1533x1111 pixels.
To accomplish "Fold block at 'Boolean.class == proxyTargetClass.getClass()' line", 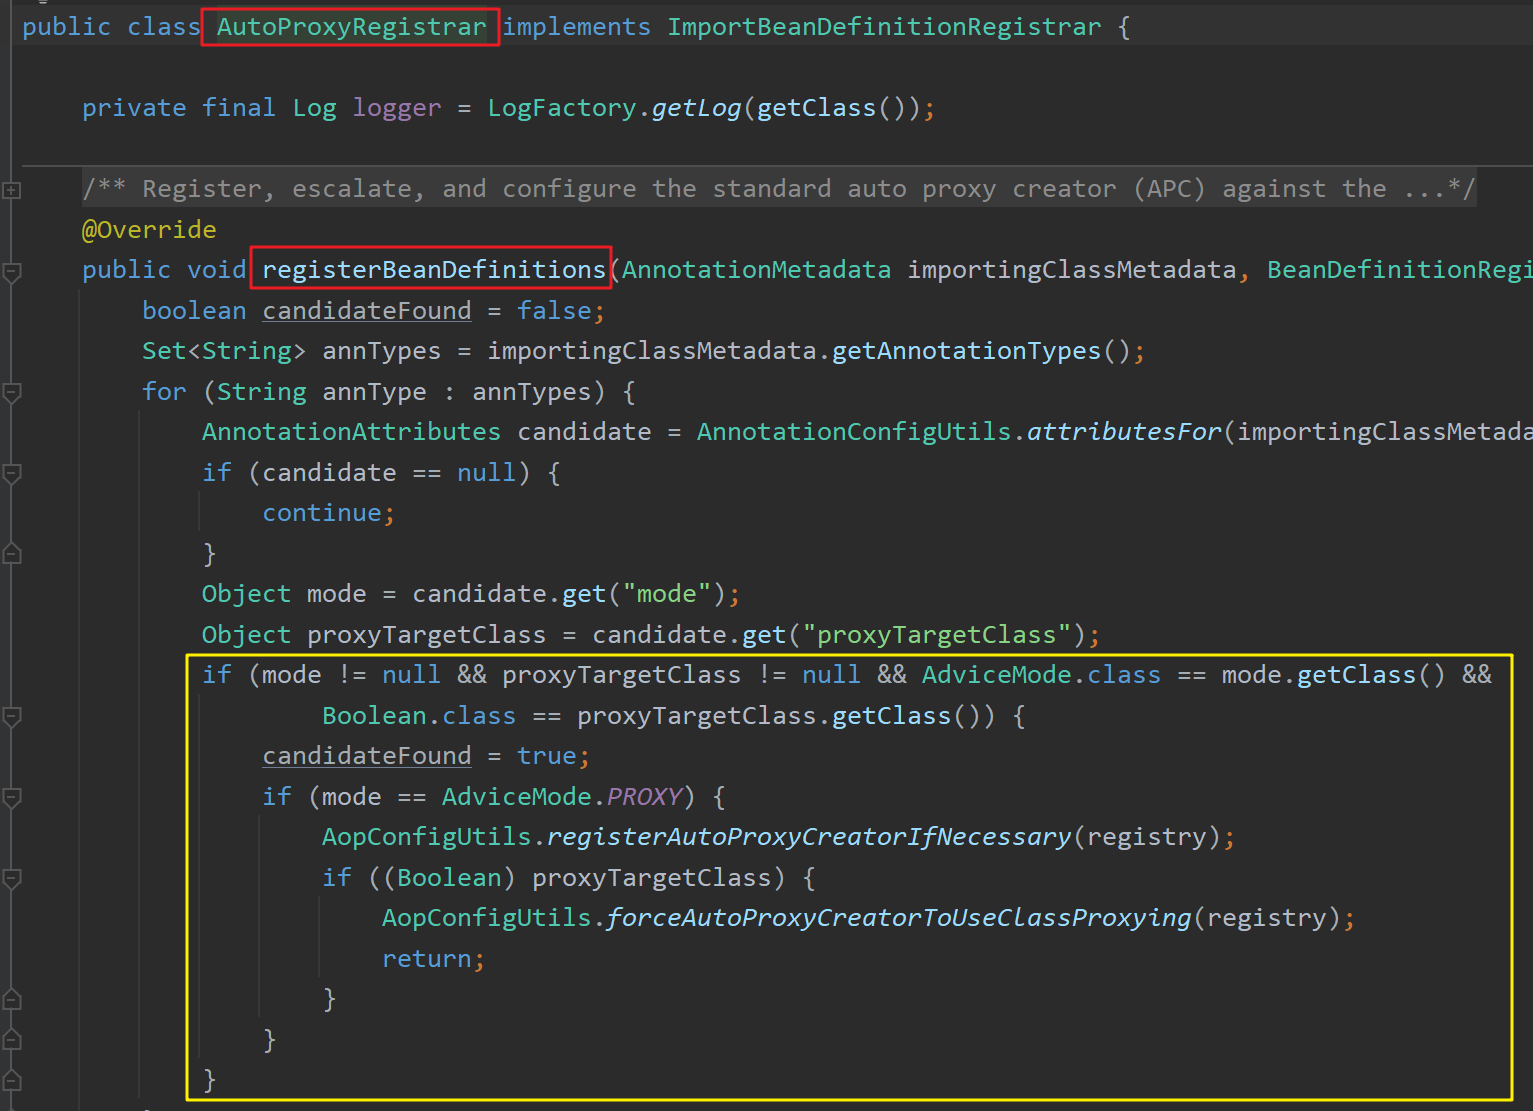I will (12, 716).
